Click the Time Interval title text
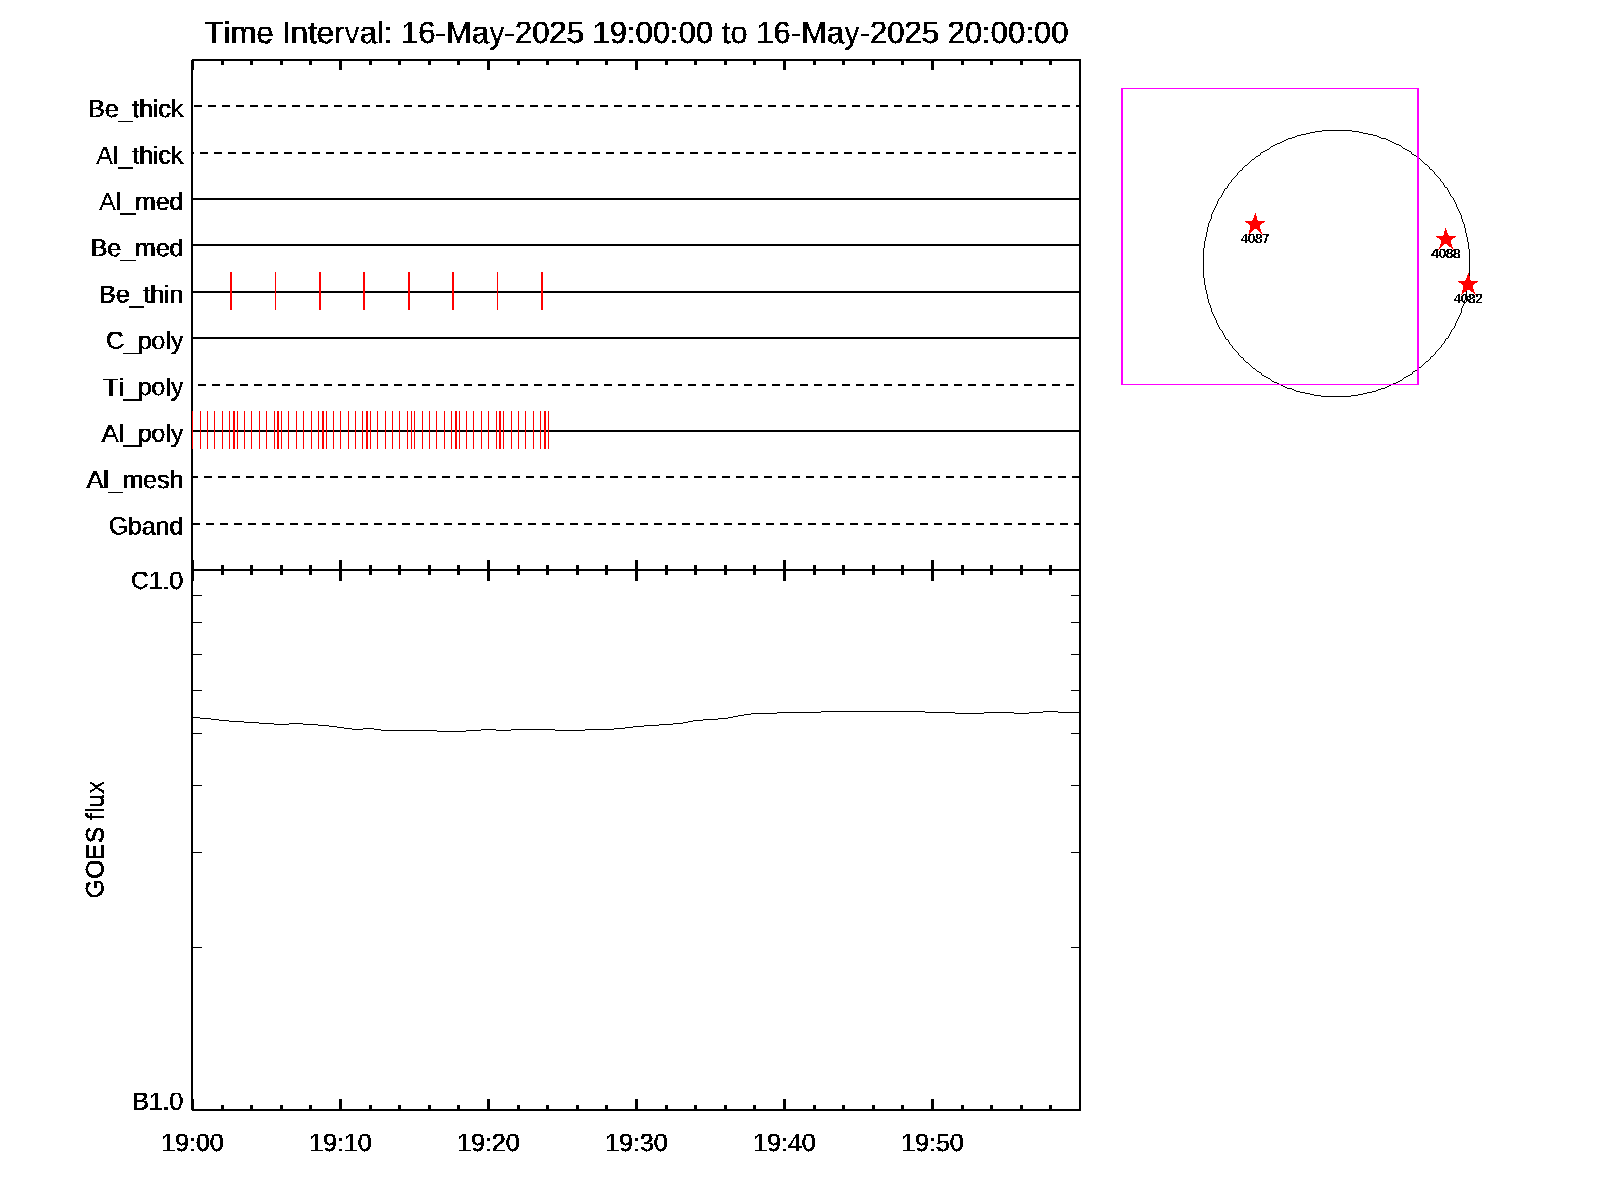Screen dimensions: 1600x1200 click(637, 33)
